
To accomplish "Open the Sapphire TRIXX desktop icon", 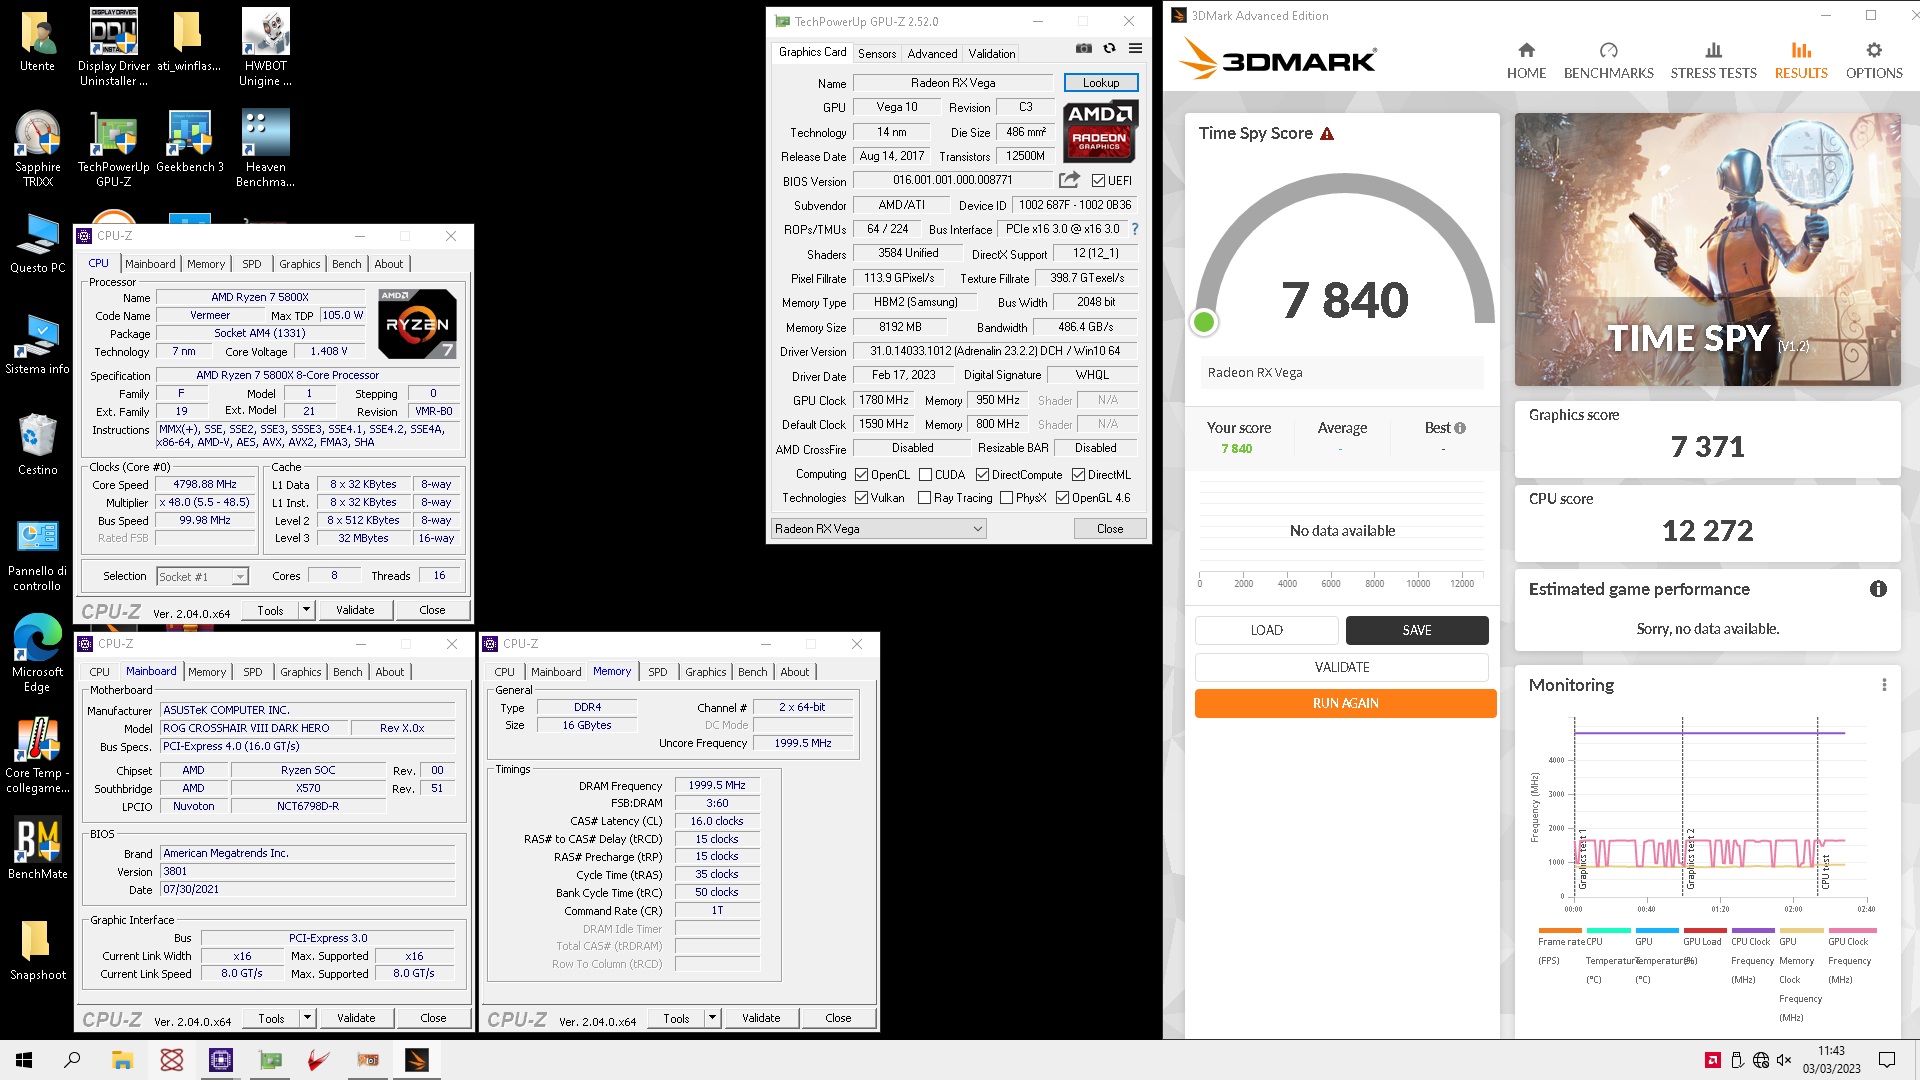I will click(x=38, y=148).
